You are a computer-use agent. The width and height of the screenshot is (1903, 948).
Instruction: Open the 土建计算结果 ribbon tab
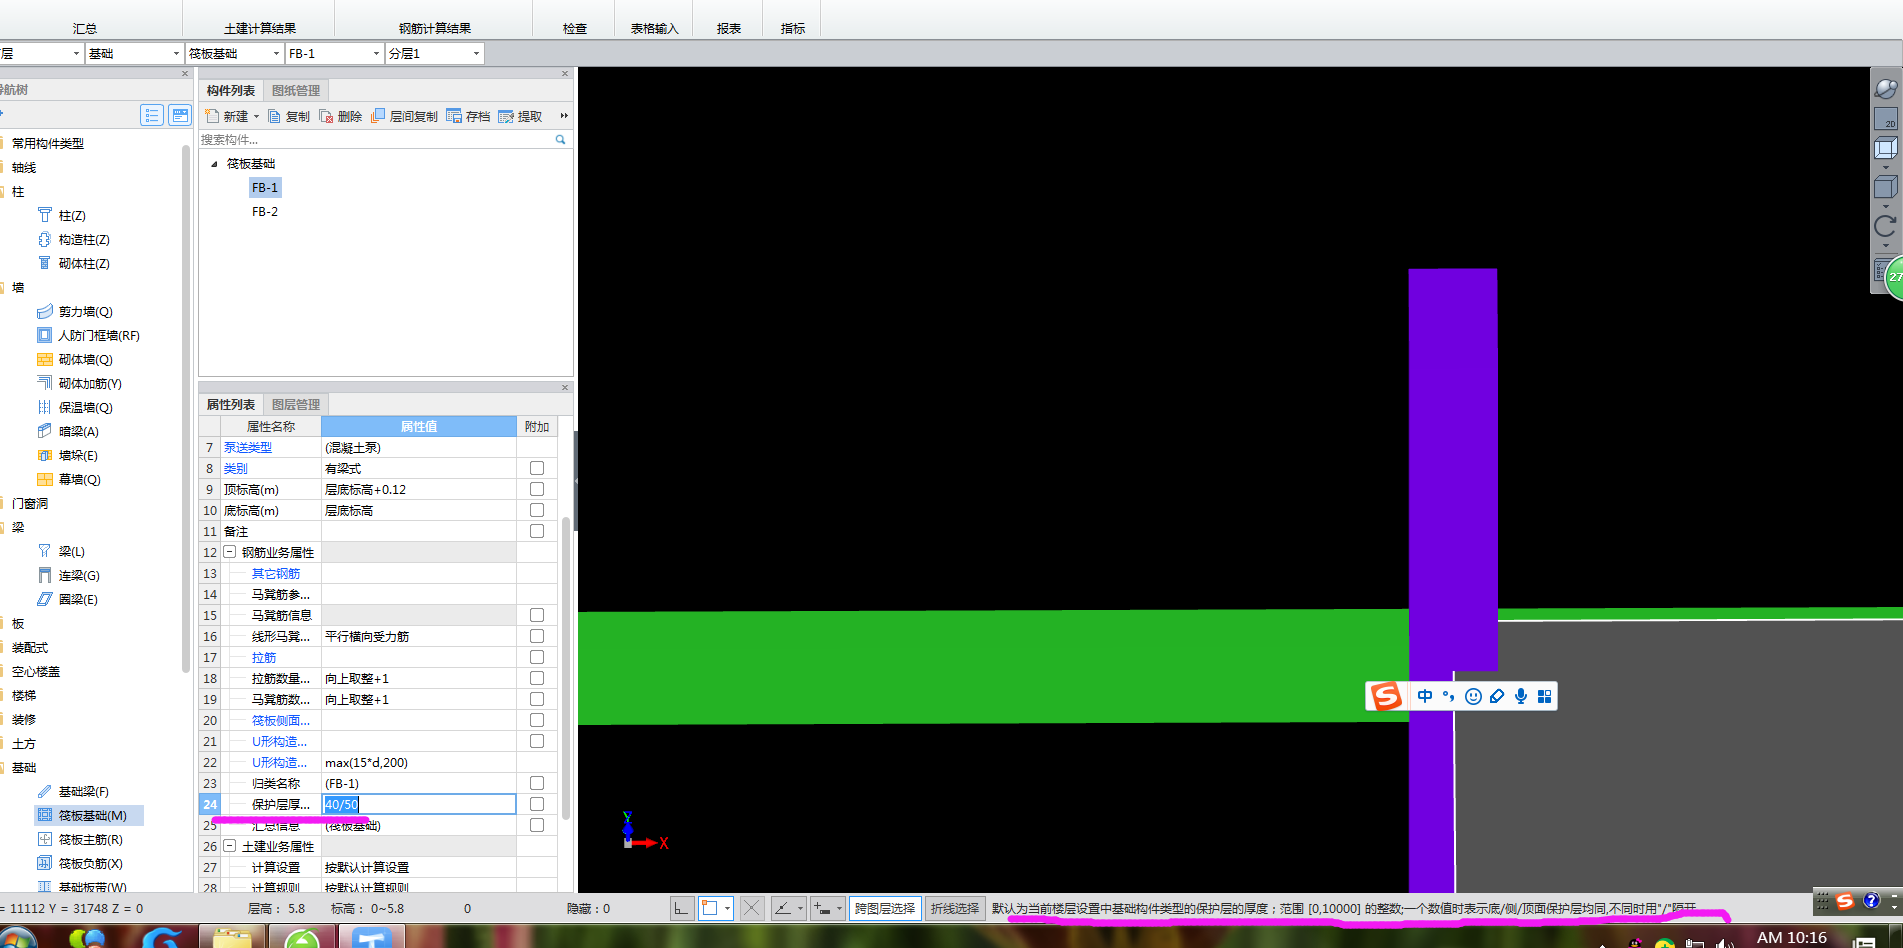259,28
